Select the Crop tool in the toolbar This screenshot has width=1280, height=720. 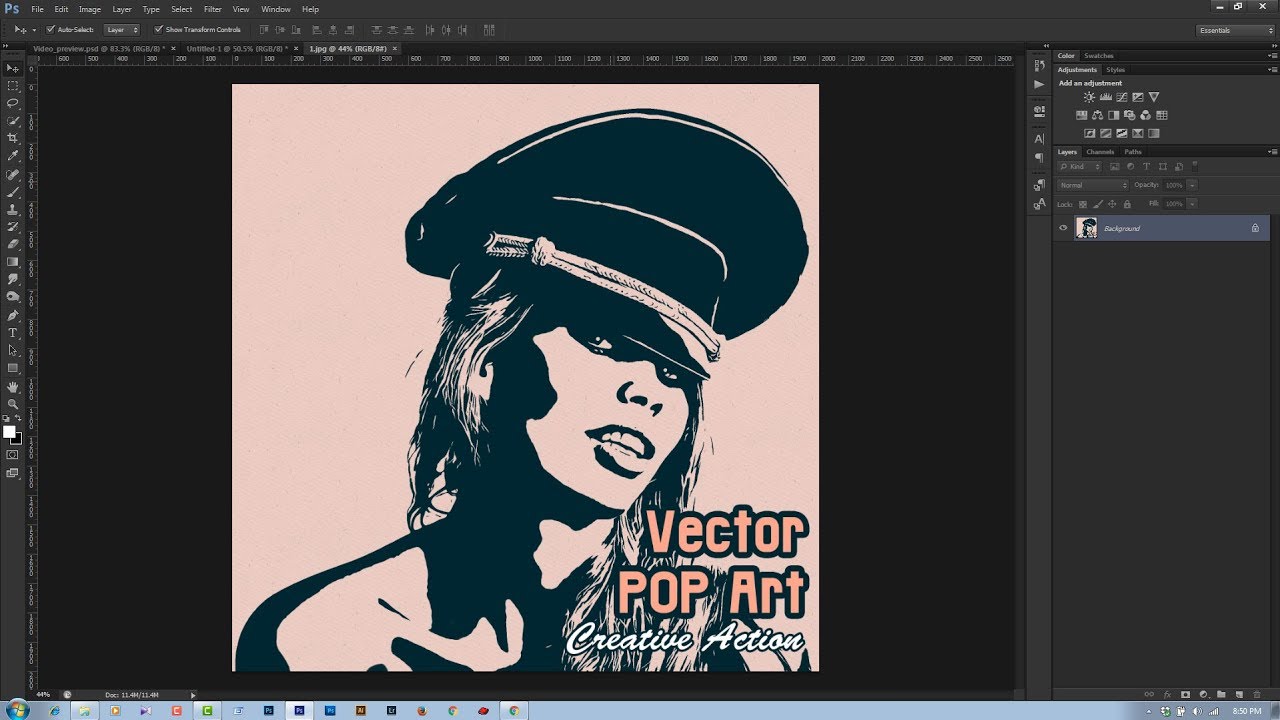13,138
